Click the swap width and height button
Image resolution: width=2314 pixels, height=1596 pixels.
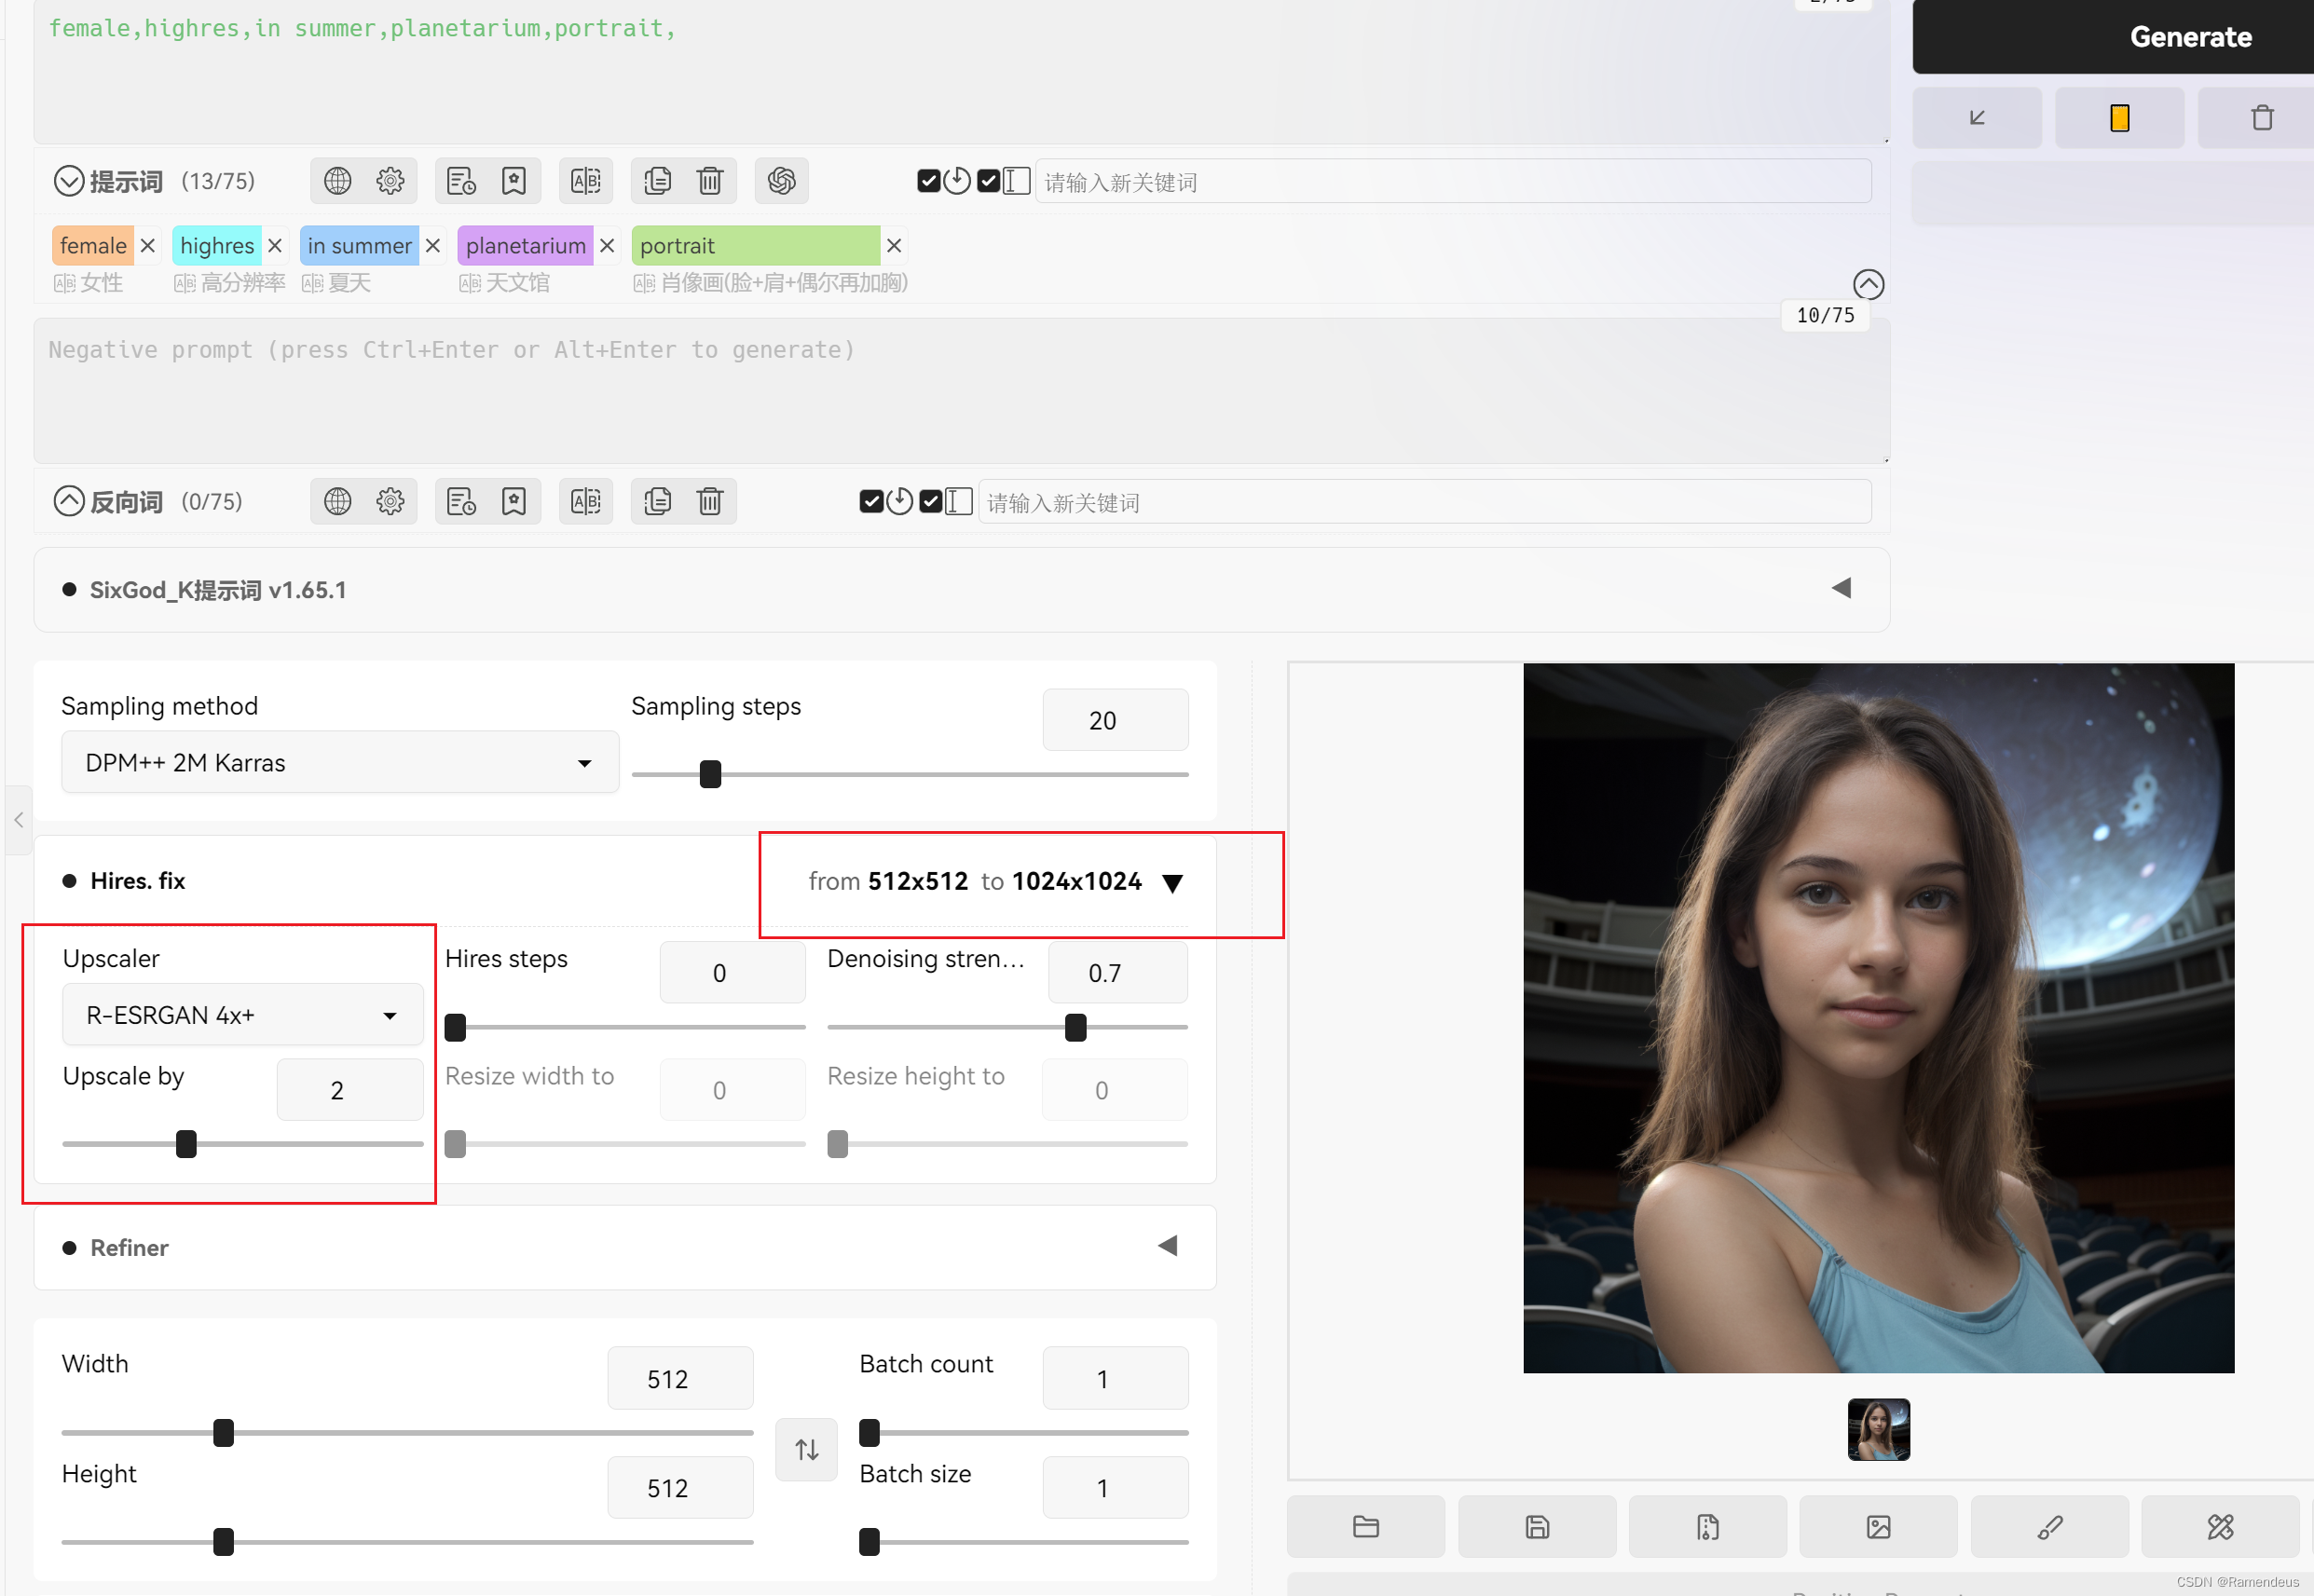[806, 1449]
